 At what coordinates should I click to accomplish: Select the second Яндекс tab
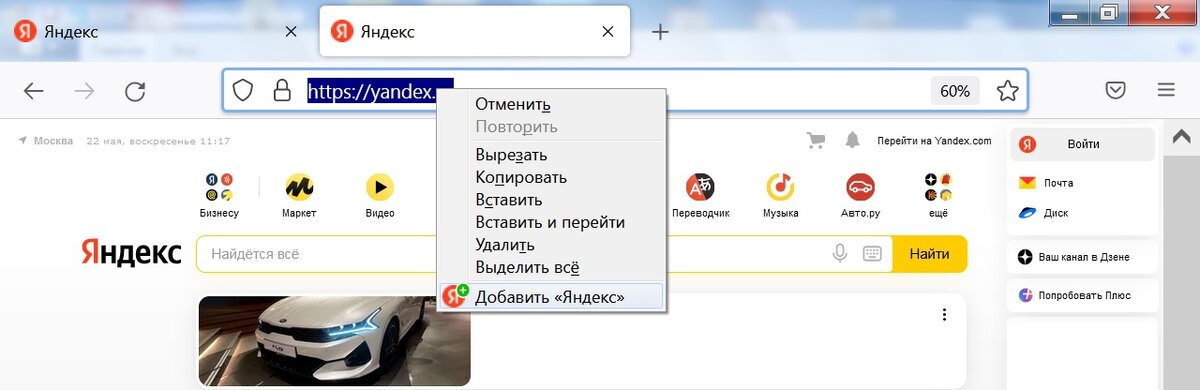coord(474,31)
